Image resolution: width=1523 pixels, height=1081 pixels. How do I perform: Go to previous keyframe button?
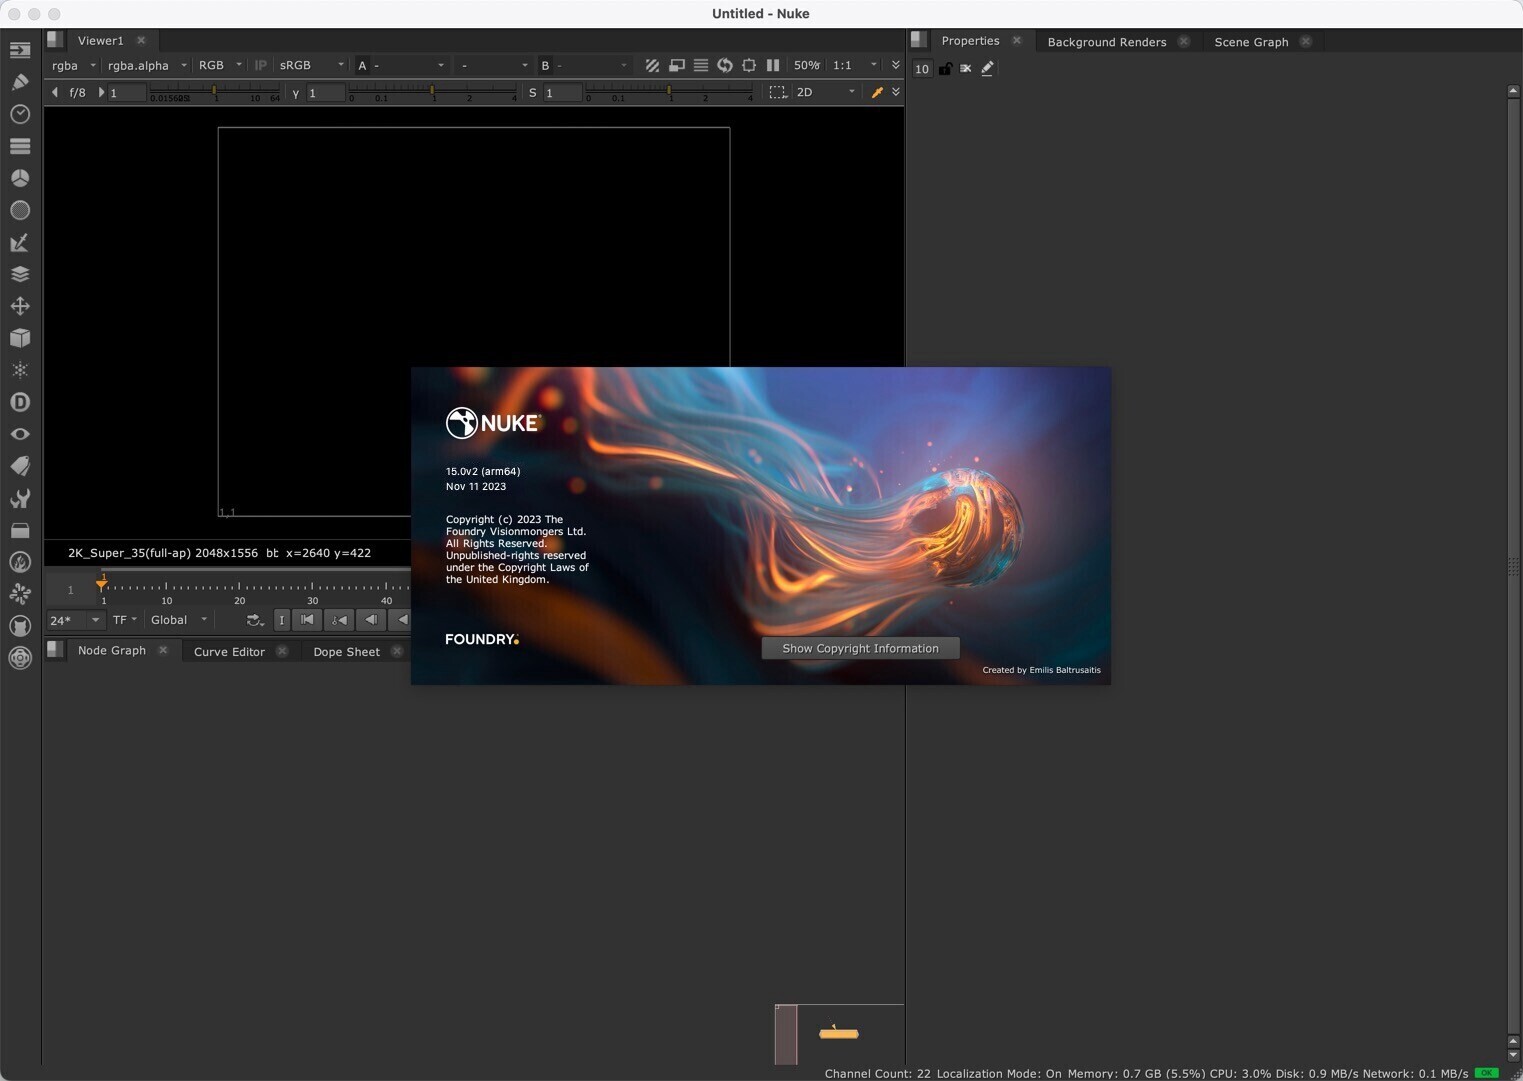click(340, 620)
